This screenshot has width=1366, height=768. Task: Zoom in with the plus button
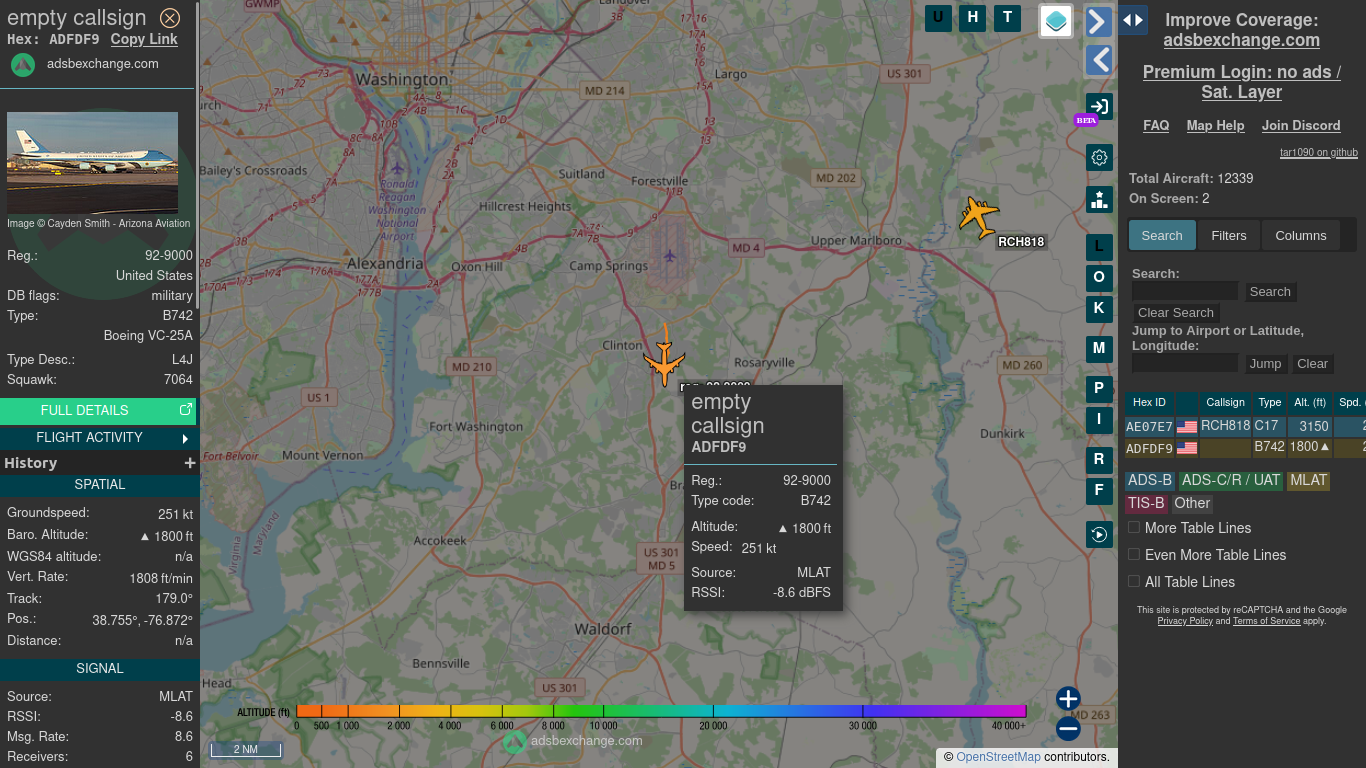click(x=1068, y=698)
